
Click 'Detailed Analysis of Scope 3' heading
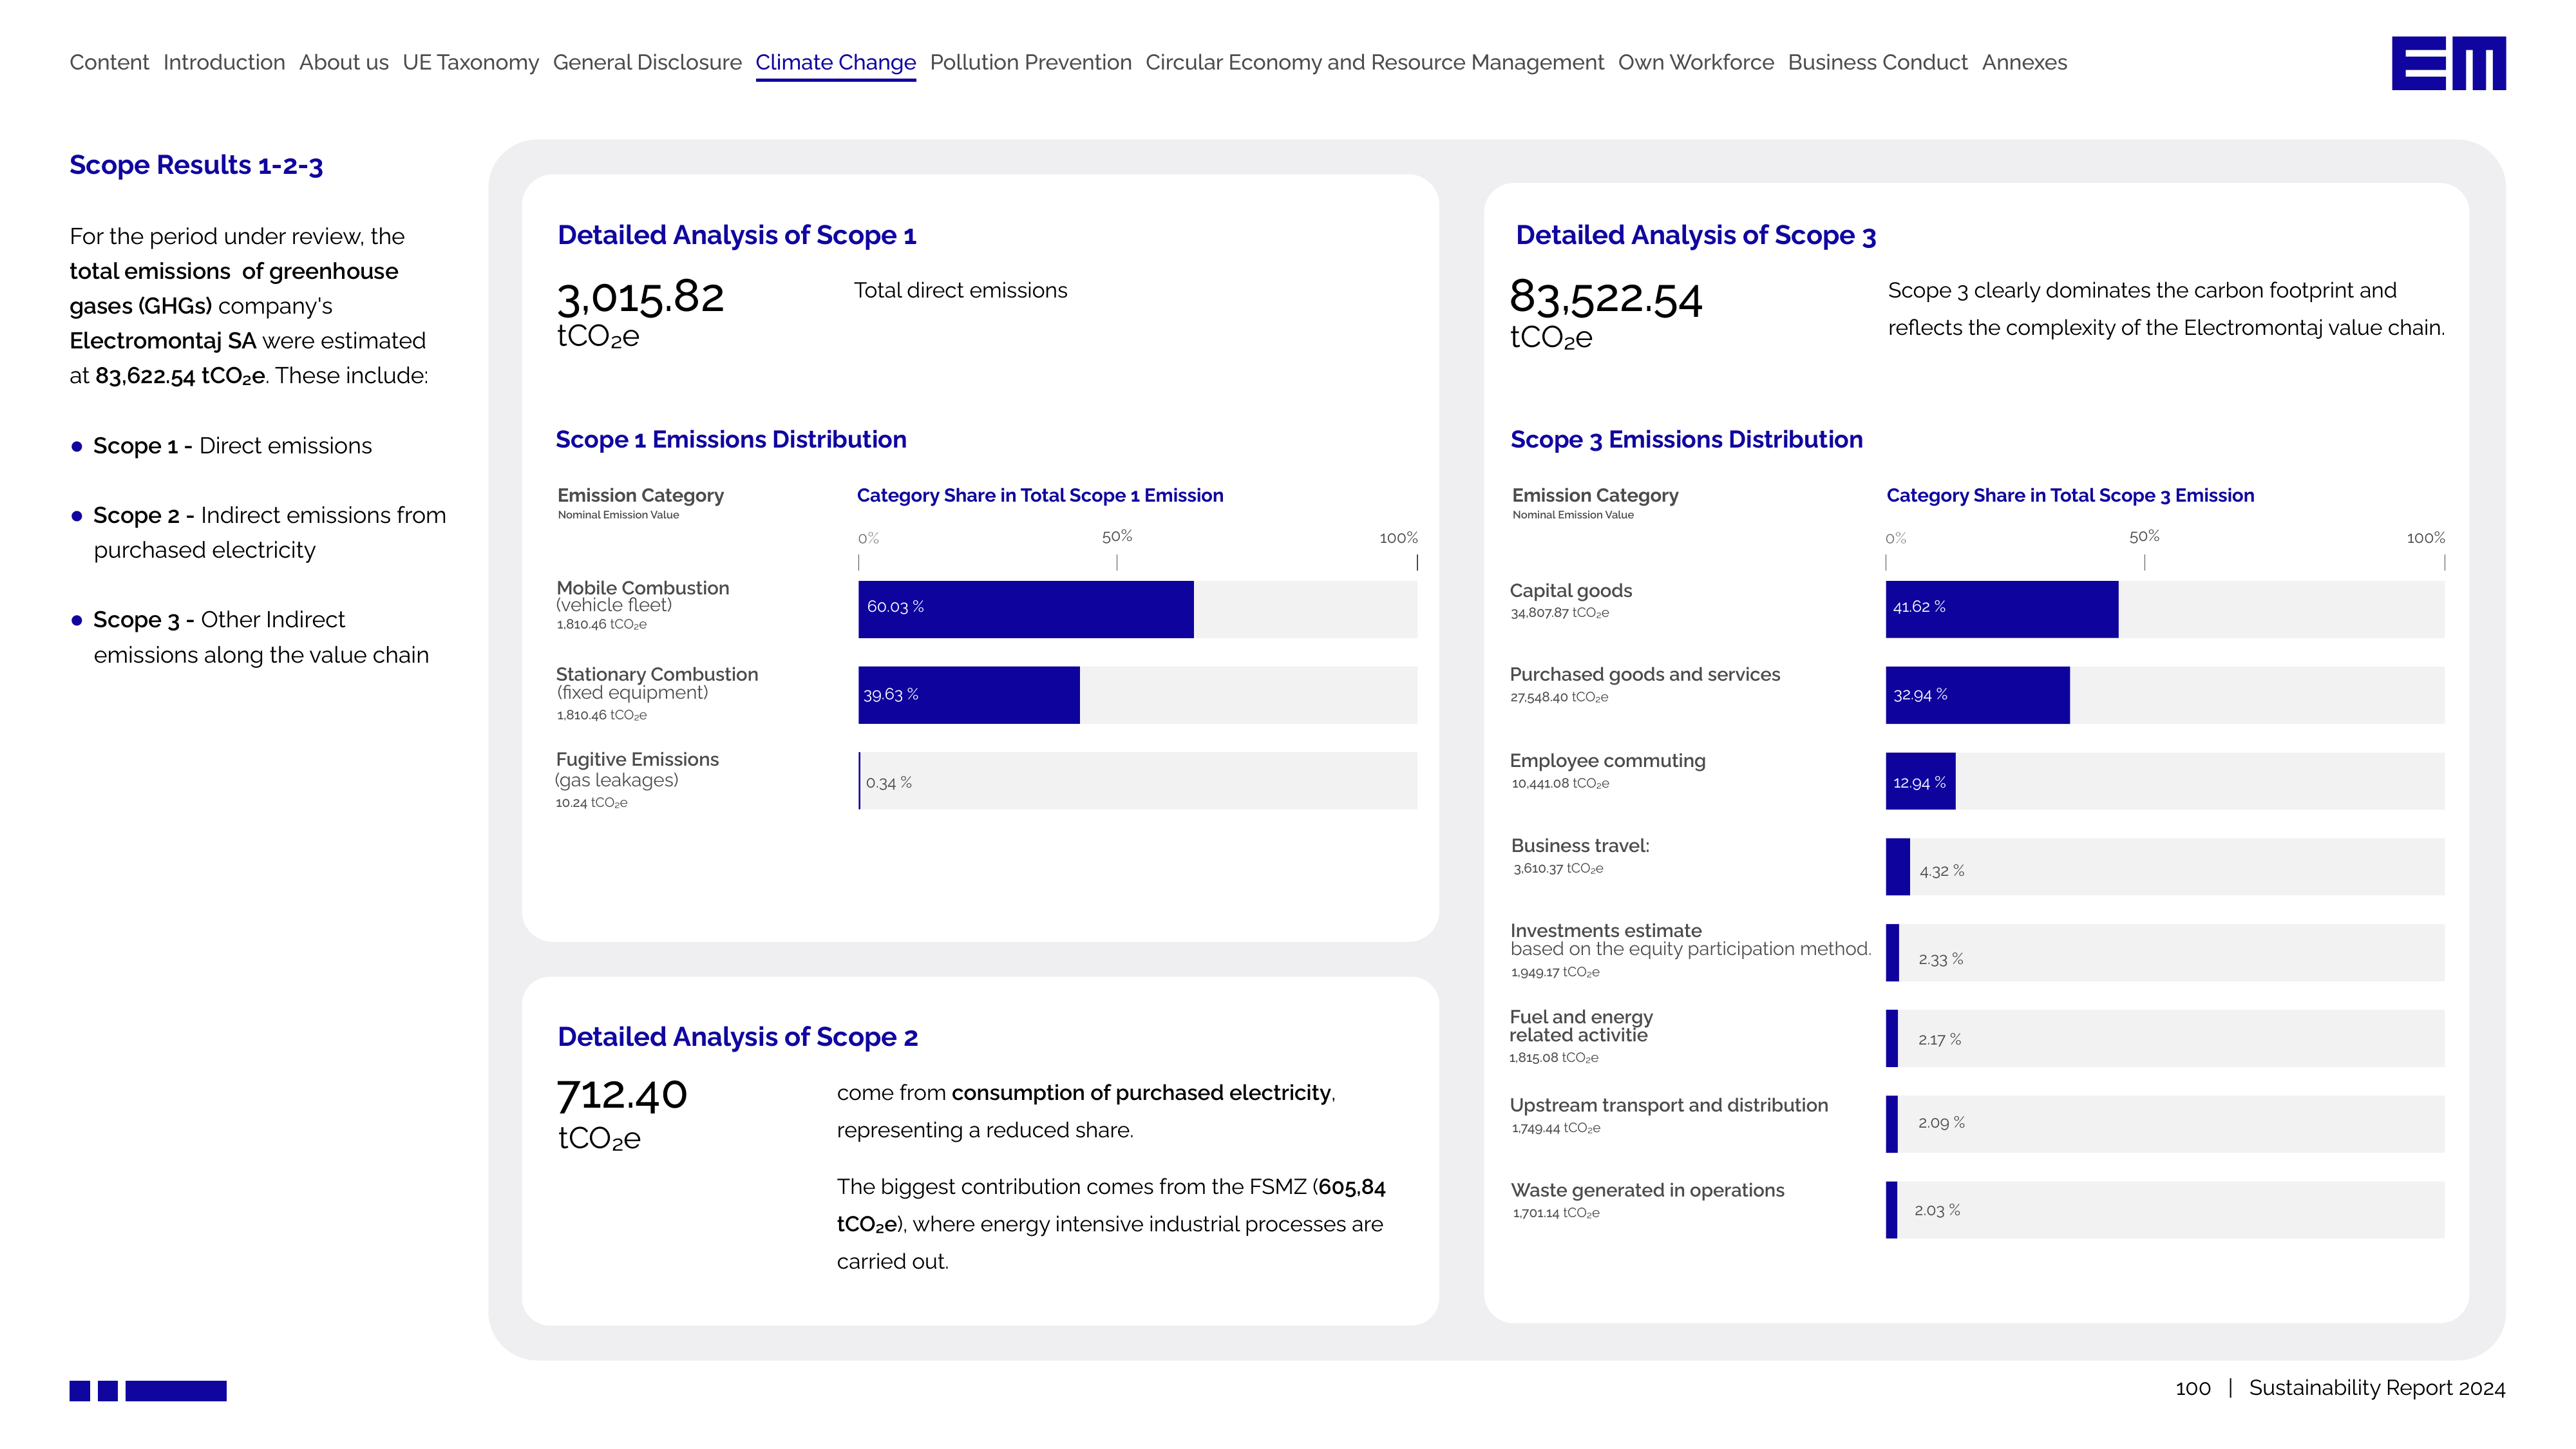pyautogui.click(x=1696, y=235)
